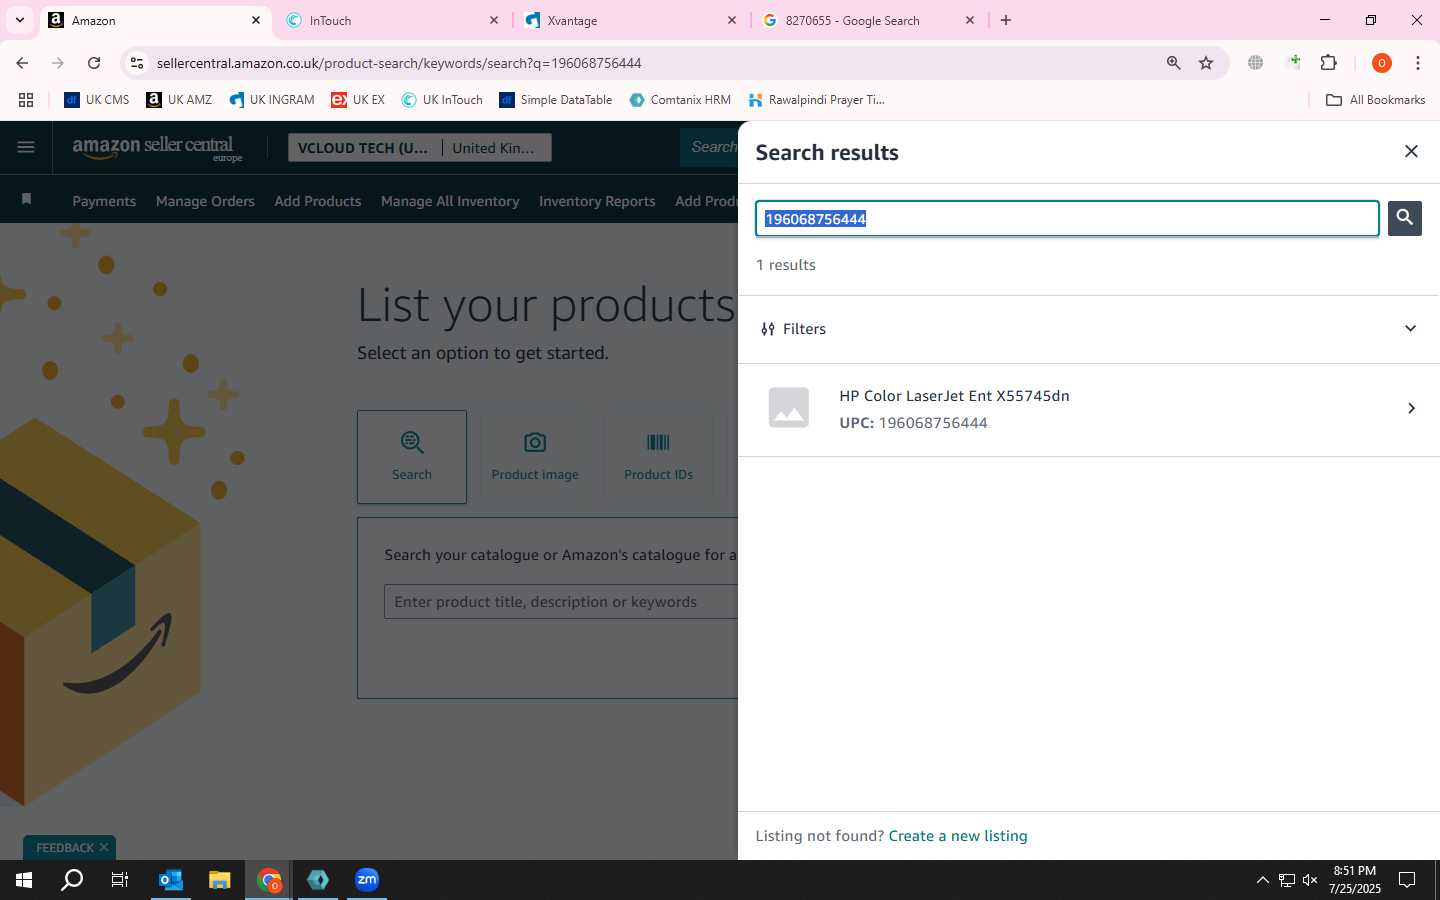
Task: Click the zoom magnifier icon in address bar
Action: [x=1173, y=63]
